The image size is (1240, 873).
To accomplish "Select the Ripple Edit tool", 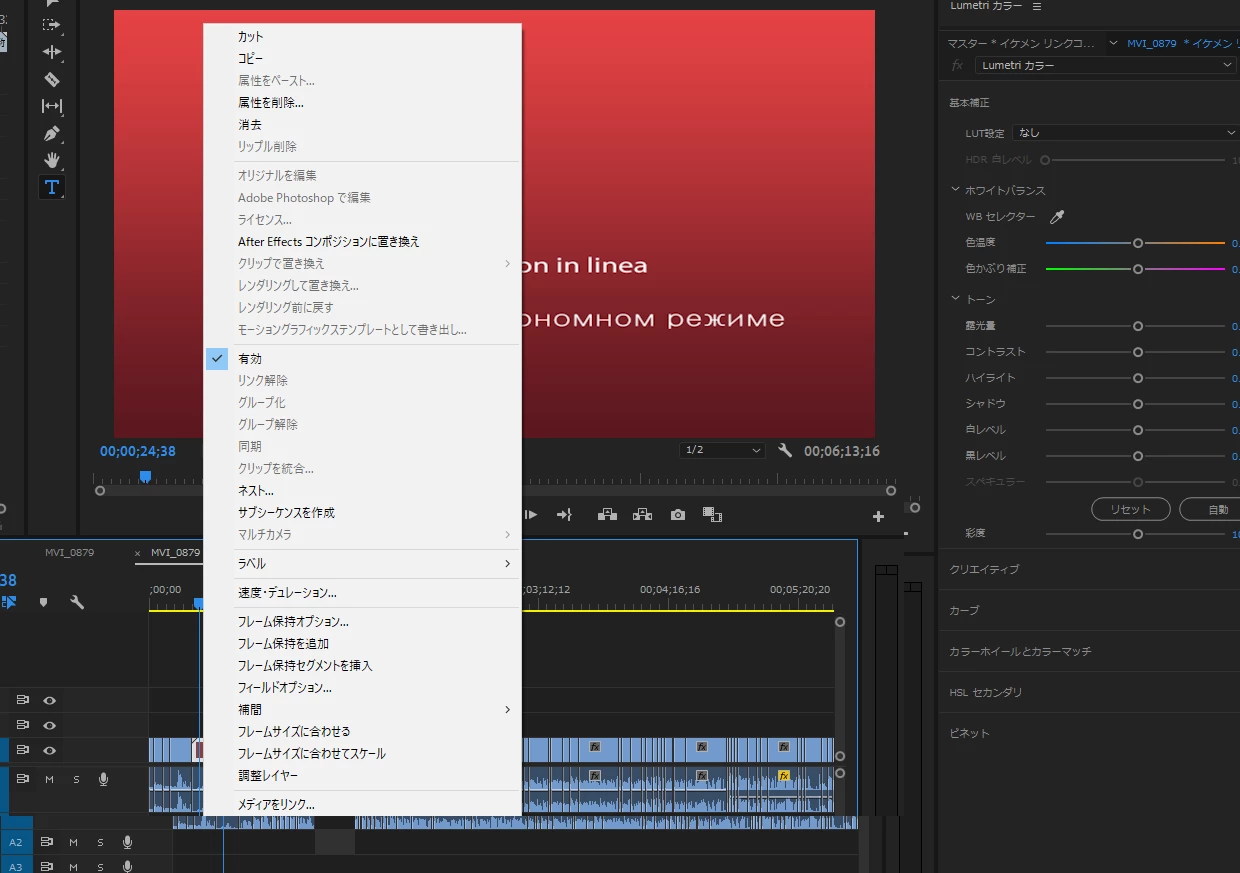I will click(x=52, y=52).
